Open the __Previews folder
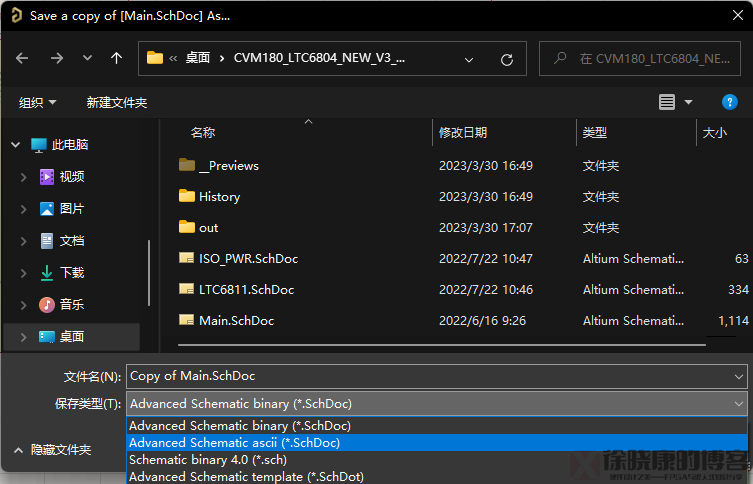The image size is (753, 484). (x=228, y=166)
